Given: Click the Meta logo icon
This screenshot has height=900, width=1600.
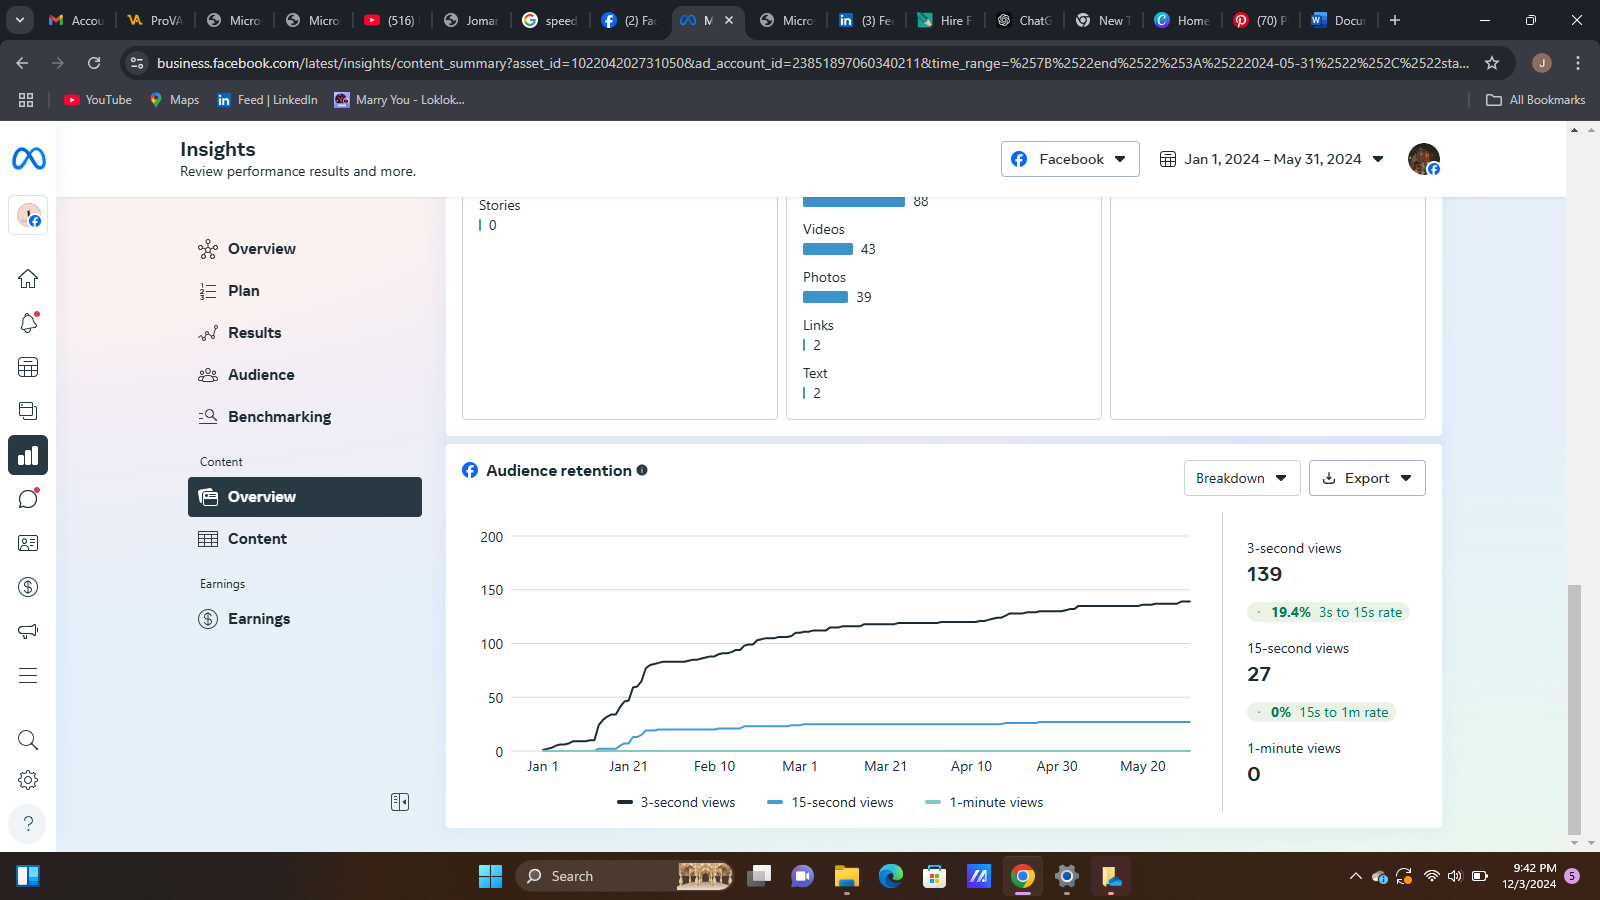Looking at the screenshot, I should tap(28, 159).
